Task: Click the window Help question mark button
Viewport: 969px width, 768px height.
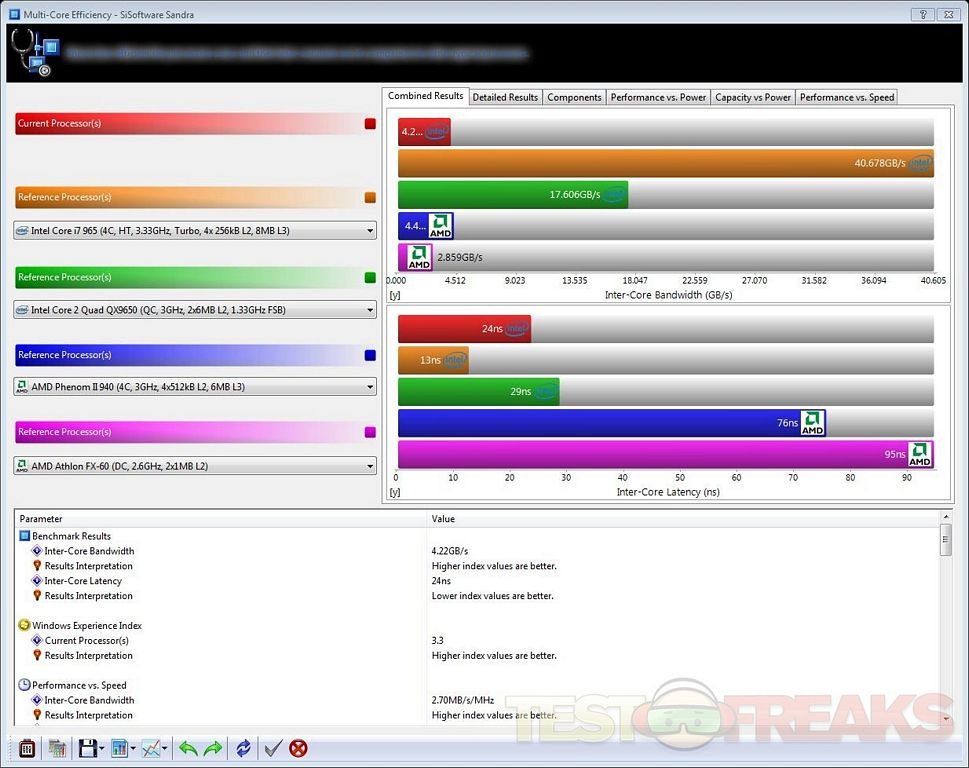Action: click(918, 15)
